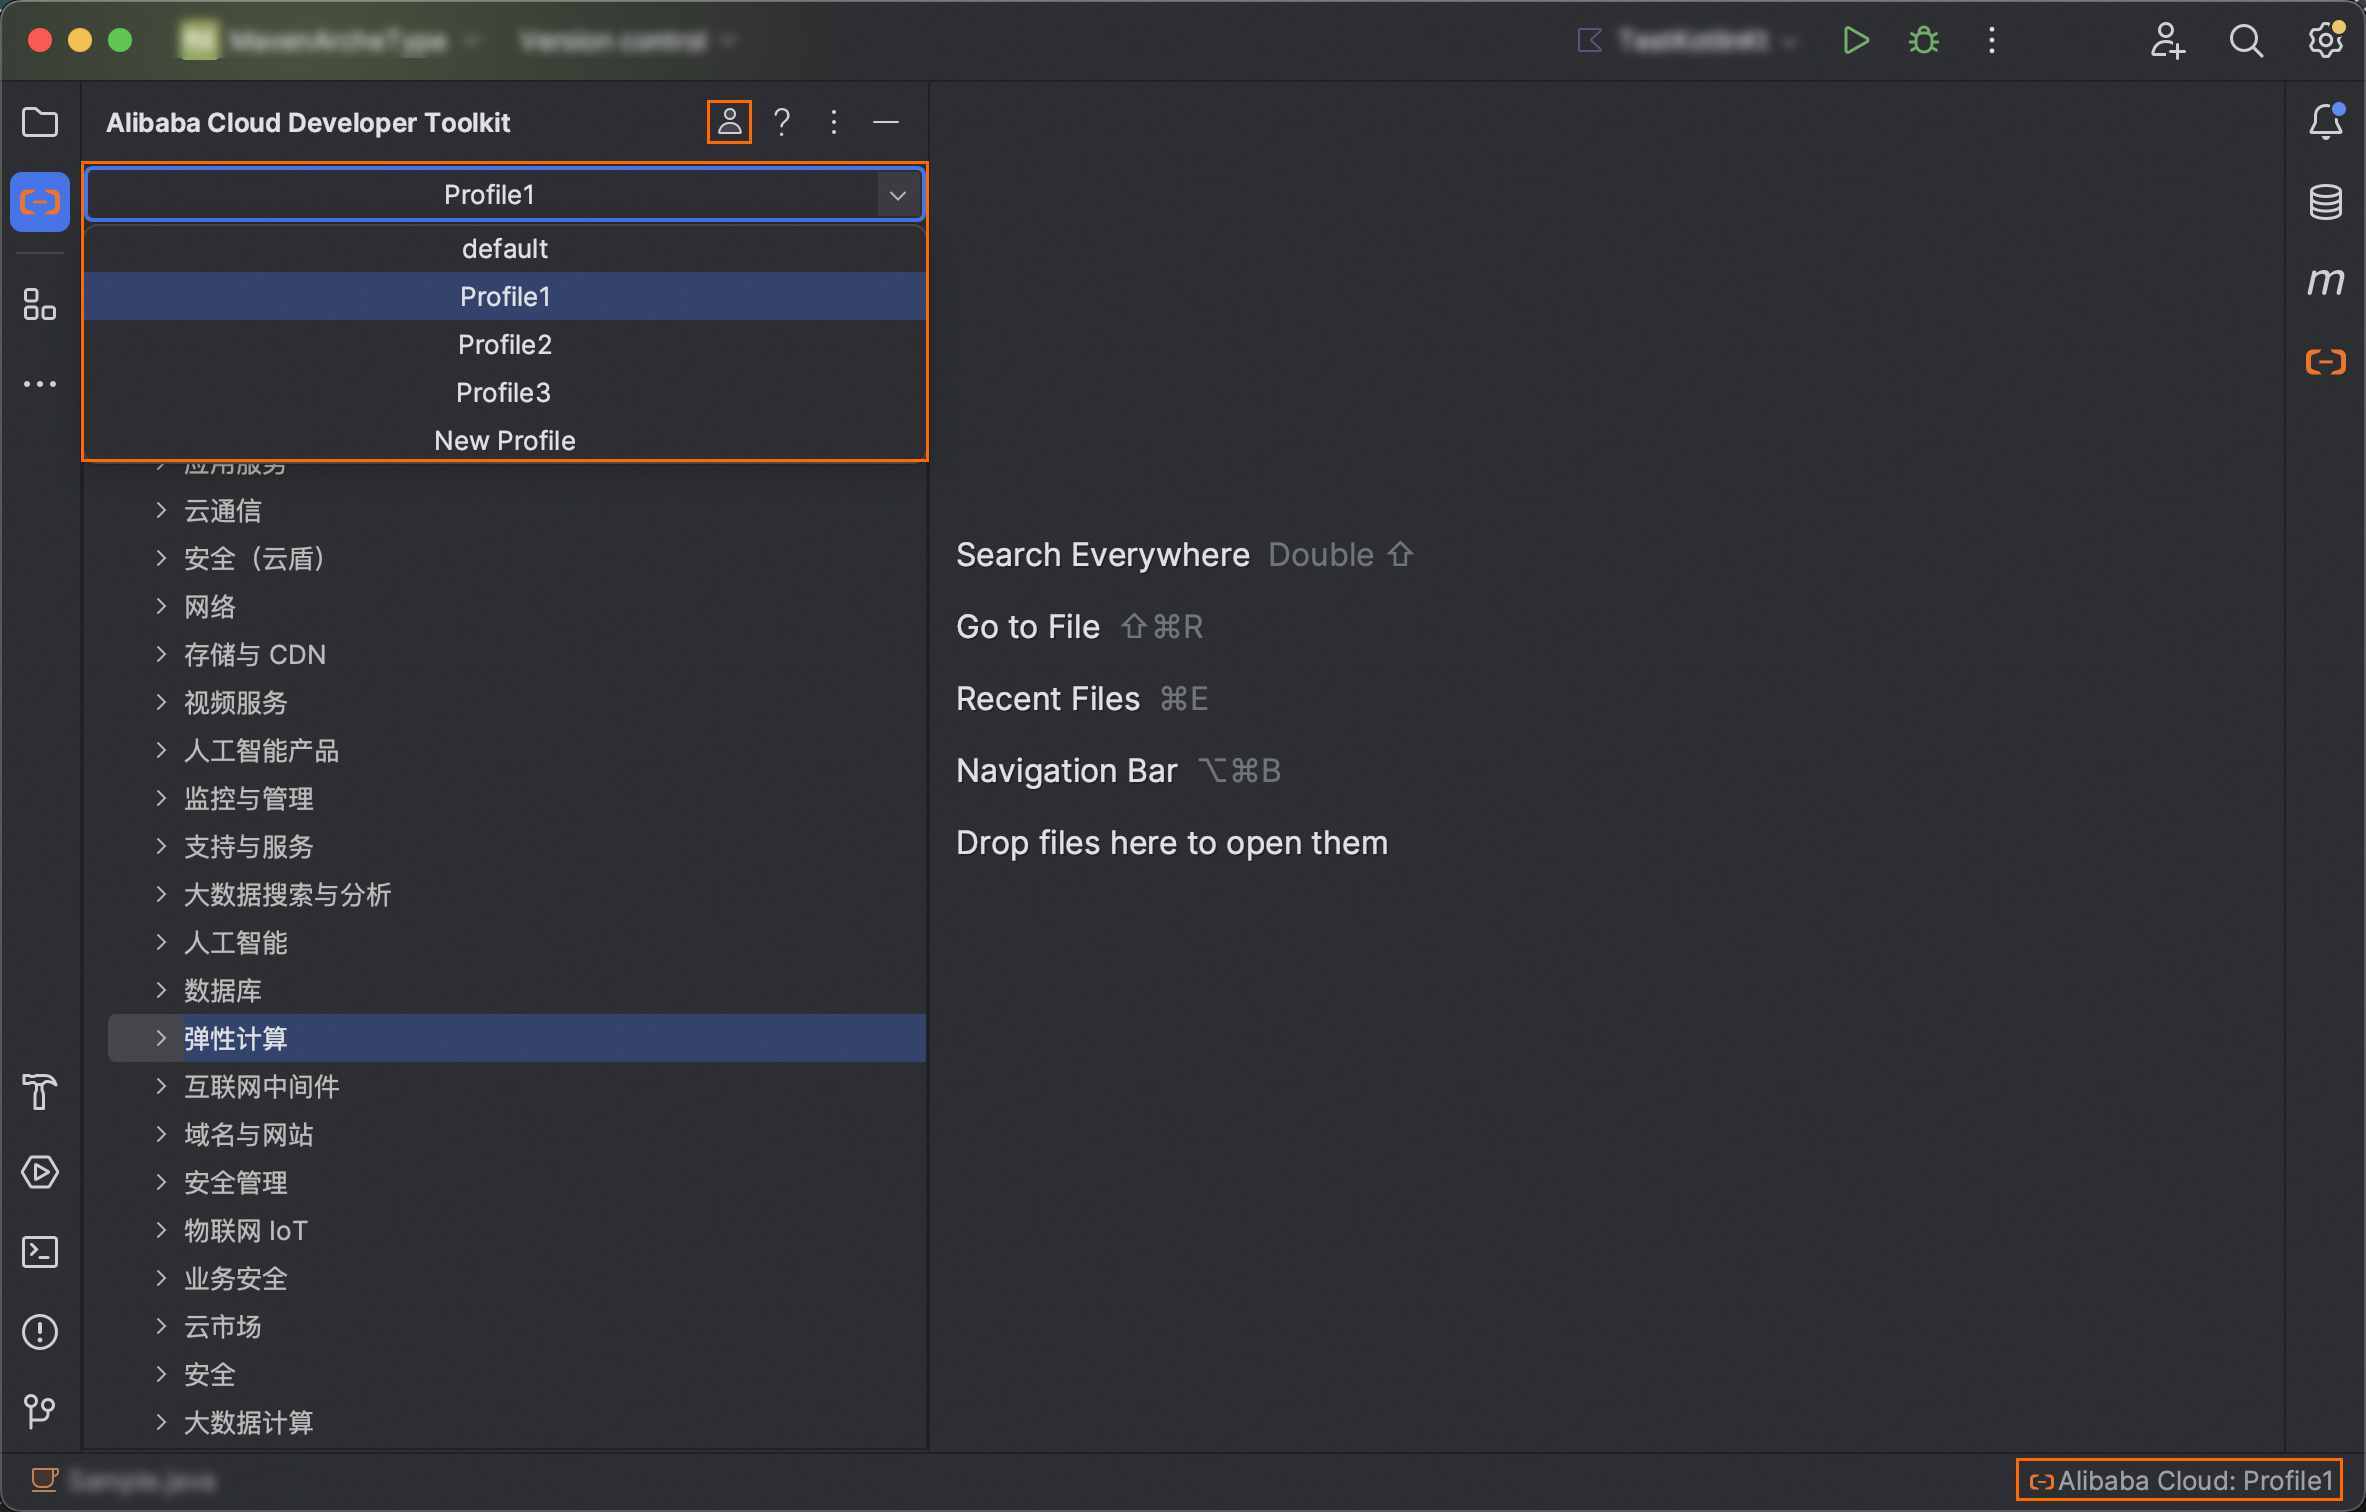
Task: Open the Structure tool window icon
Action: (40, 305)
